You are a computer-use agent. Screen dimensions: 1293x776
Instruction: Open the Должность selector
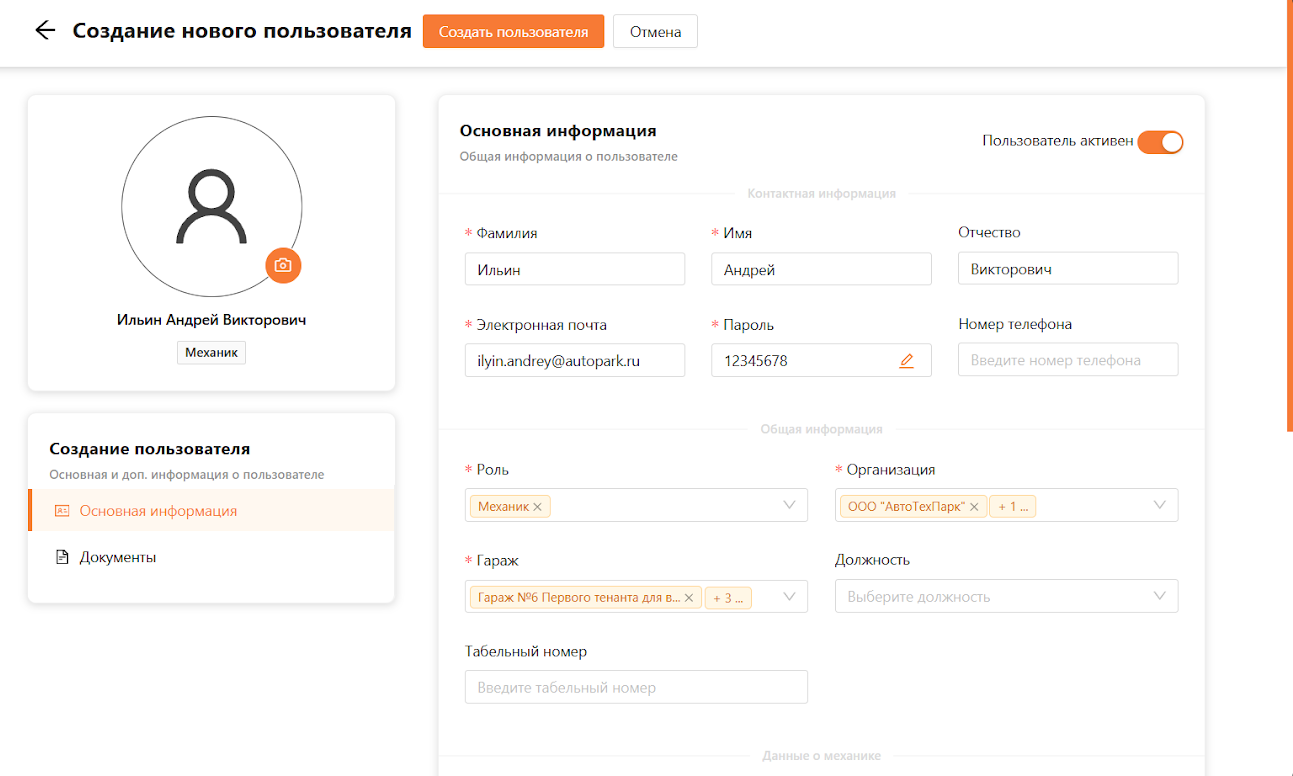[x=1006, y=597]
